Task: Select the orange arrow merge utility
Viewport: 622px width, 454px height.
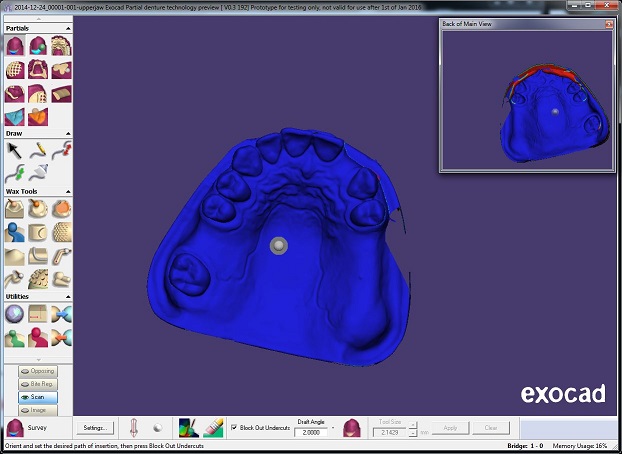Action: [61, 338]
